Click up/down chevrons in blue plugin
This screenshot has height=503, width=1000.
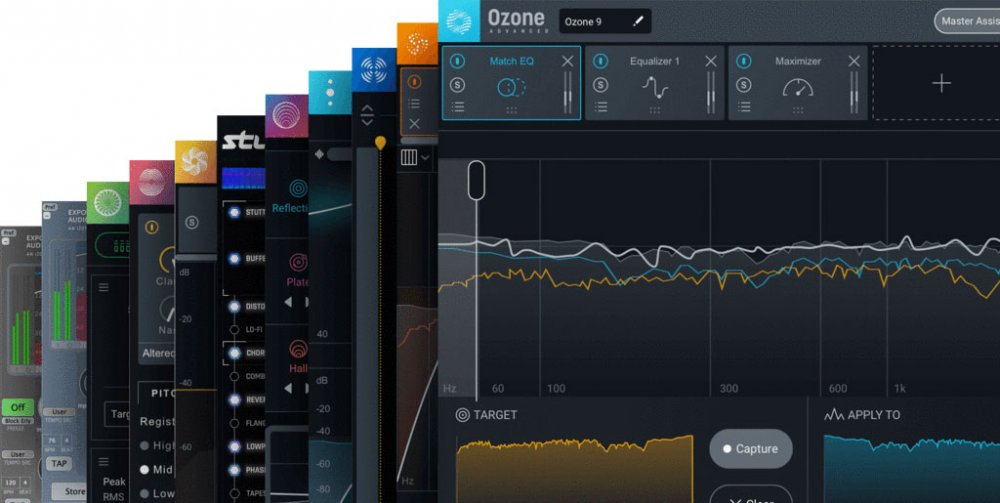point(367,115)
